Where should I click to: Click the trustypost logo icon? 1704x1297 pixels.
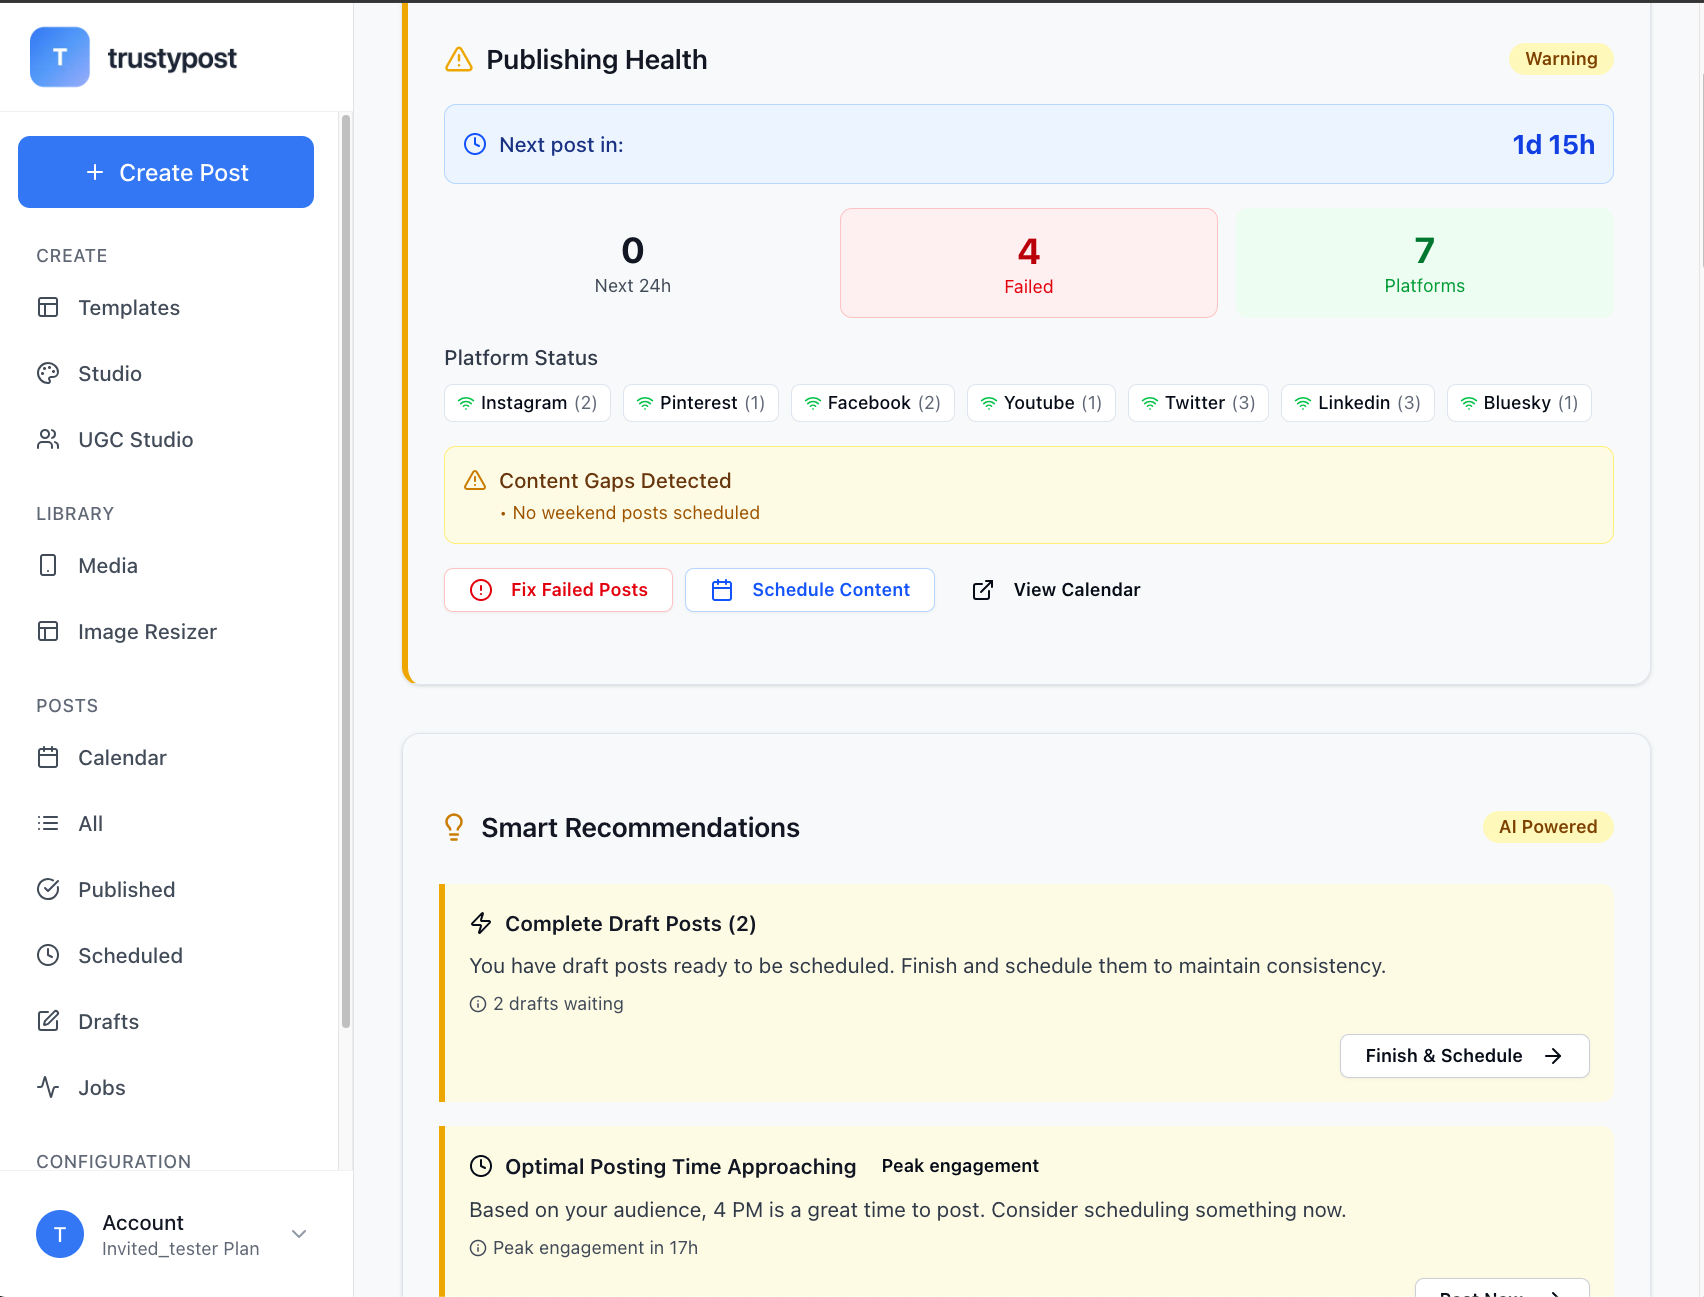[x=60, y=57]
